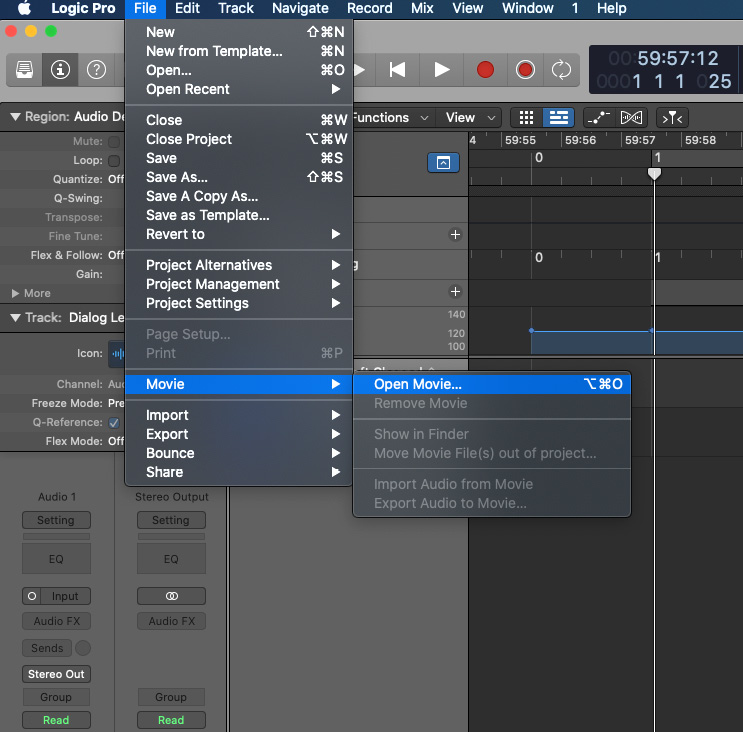Click the Sends button on Audio 1
The height and width of the screenshot is (732, 743).
point(47,648)
